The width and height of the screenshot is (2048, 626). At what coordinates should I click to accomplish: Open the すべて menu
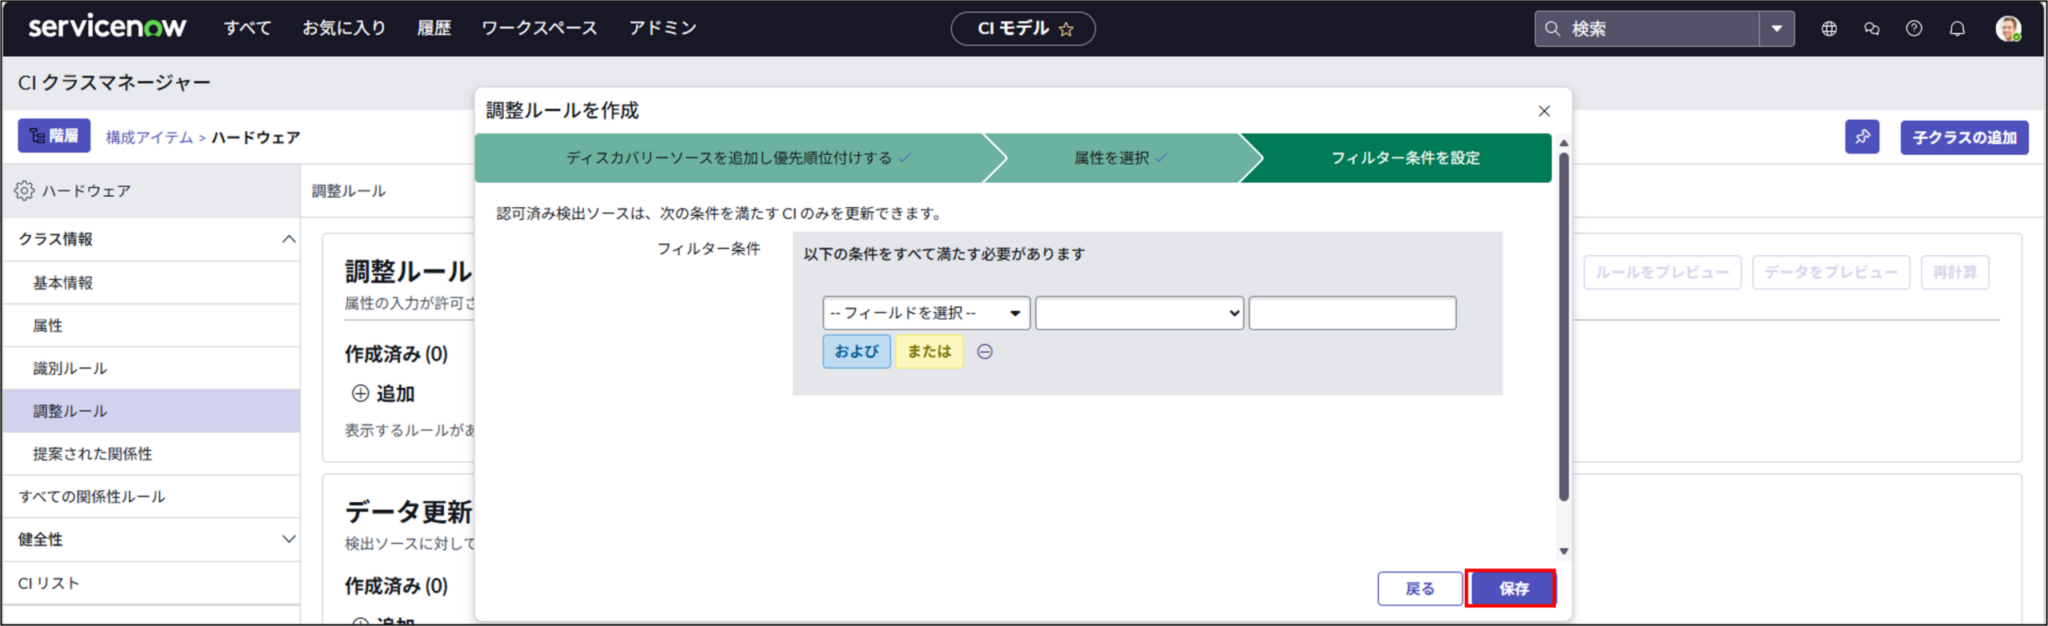point(247,28)
